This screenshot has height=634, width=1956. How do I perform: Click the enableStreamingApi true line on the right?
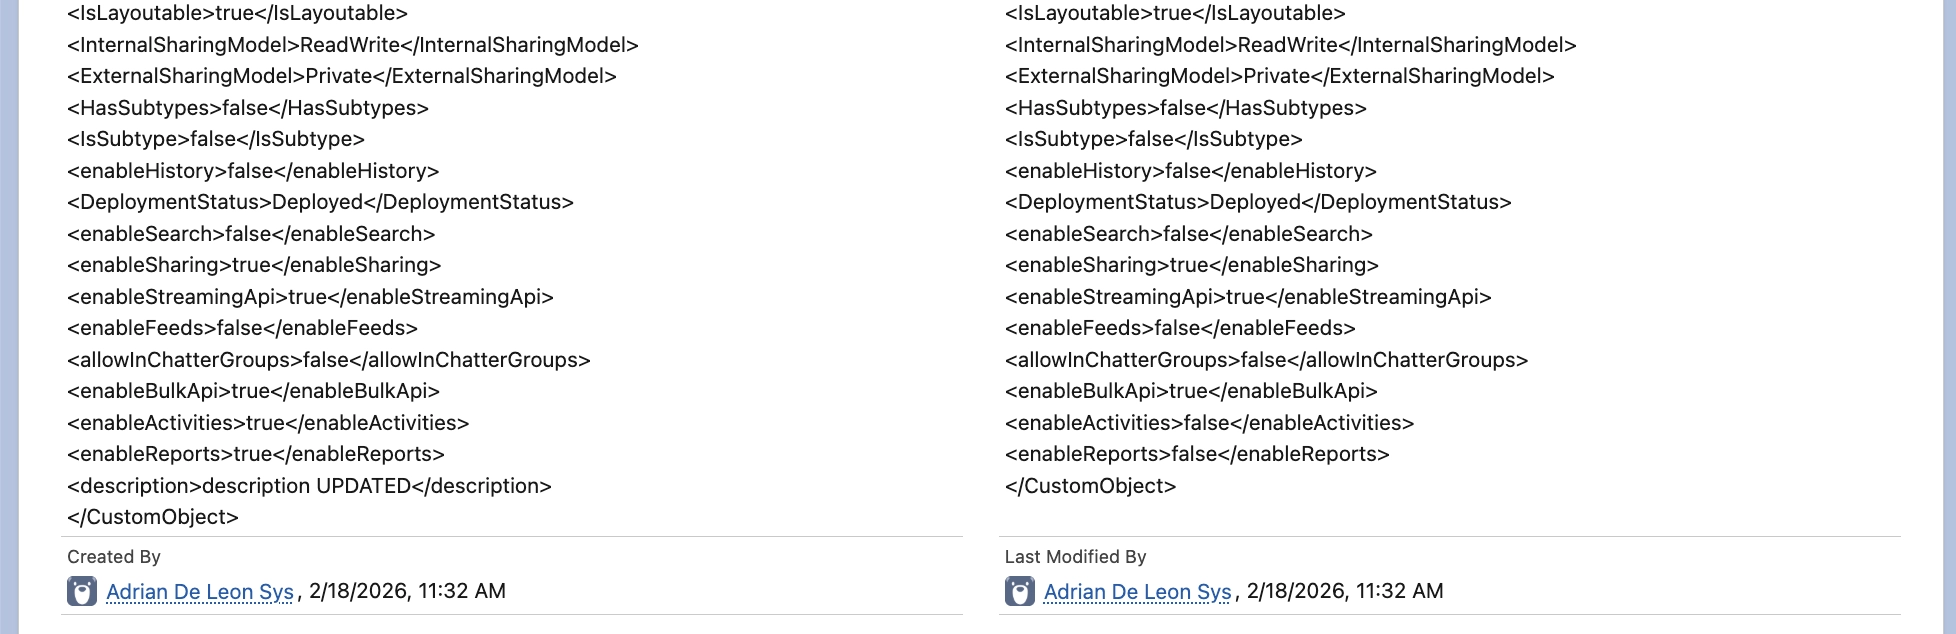(x=1248, y=296)
